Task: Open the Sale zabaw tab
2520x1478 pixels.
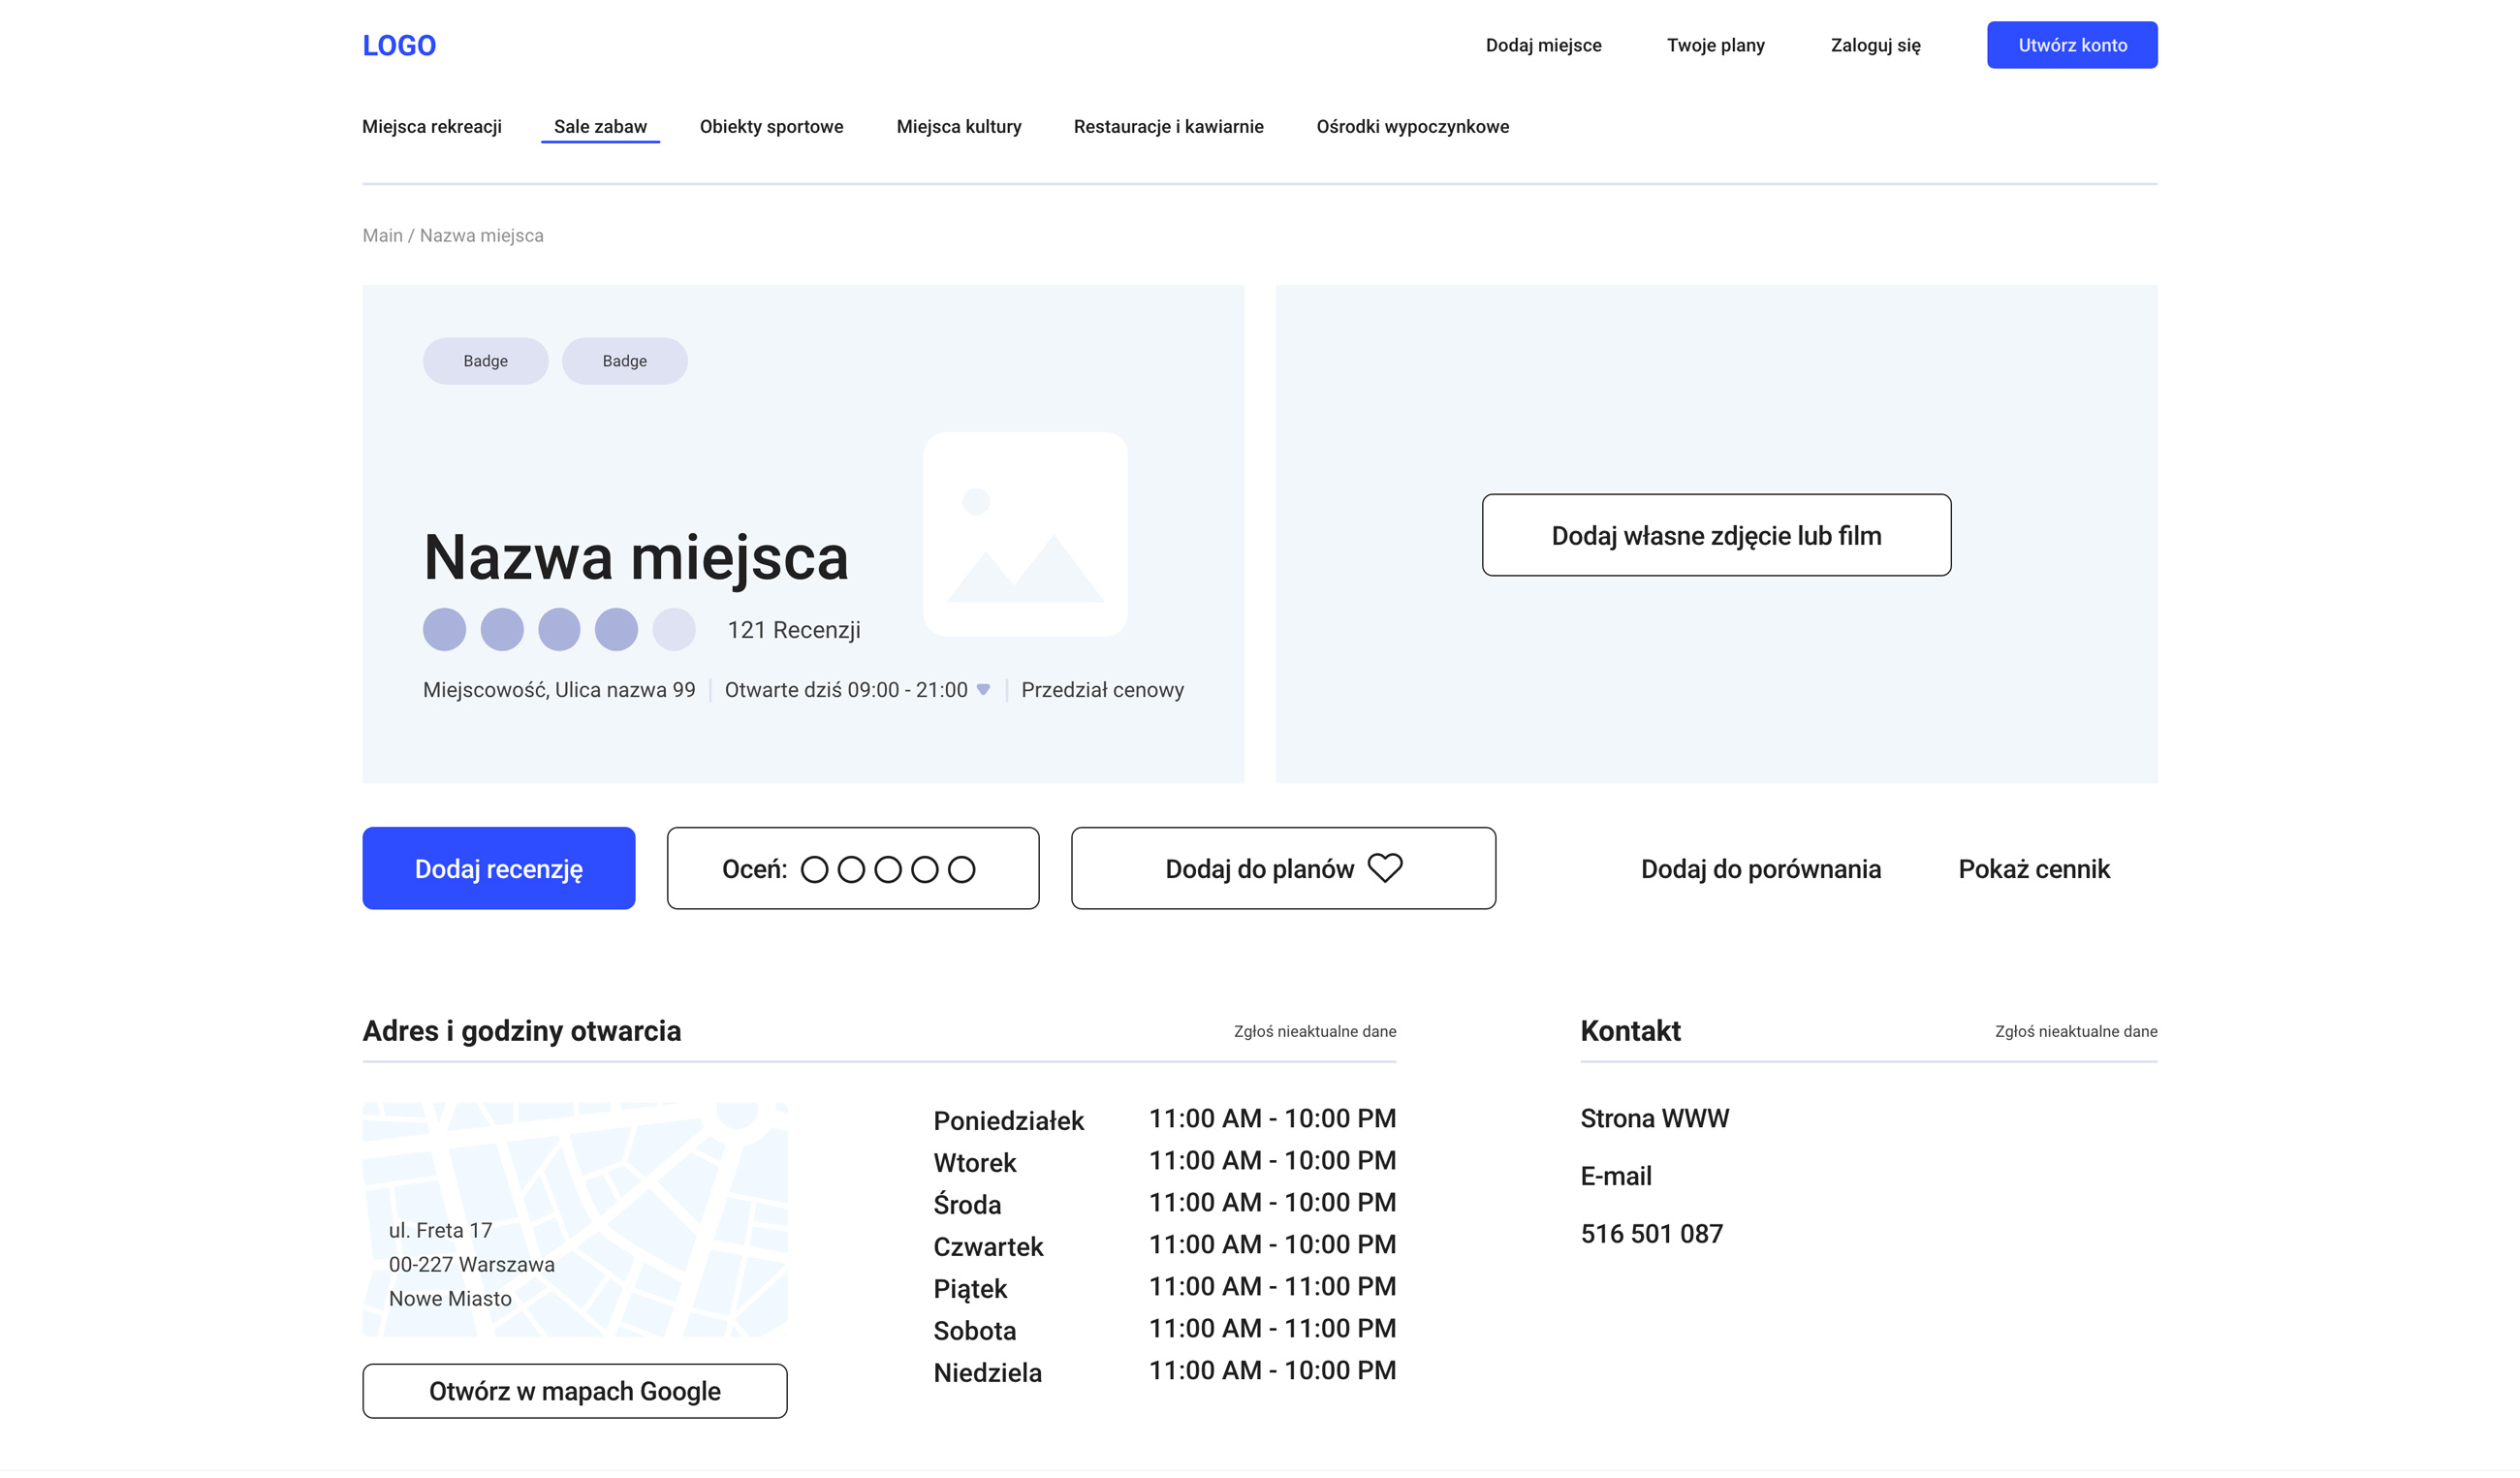Action: point(600,127)
